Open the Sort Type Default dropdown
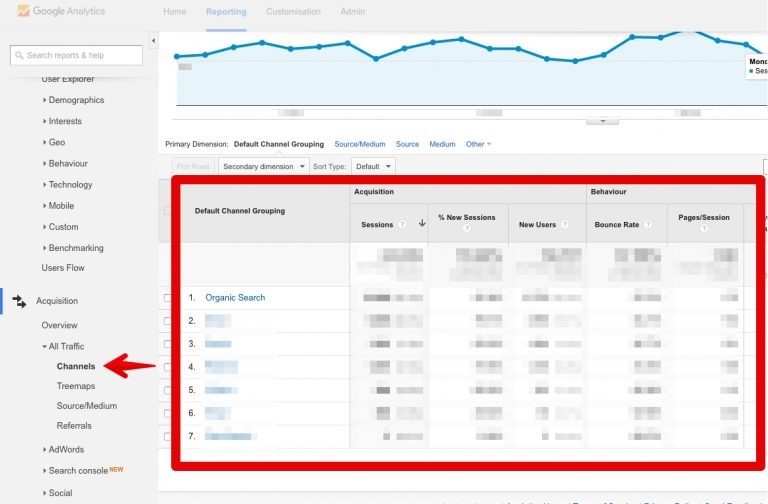The width and height of the screenshot is (768, 504). (373, 167)
